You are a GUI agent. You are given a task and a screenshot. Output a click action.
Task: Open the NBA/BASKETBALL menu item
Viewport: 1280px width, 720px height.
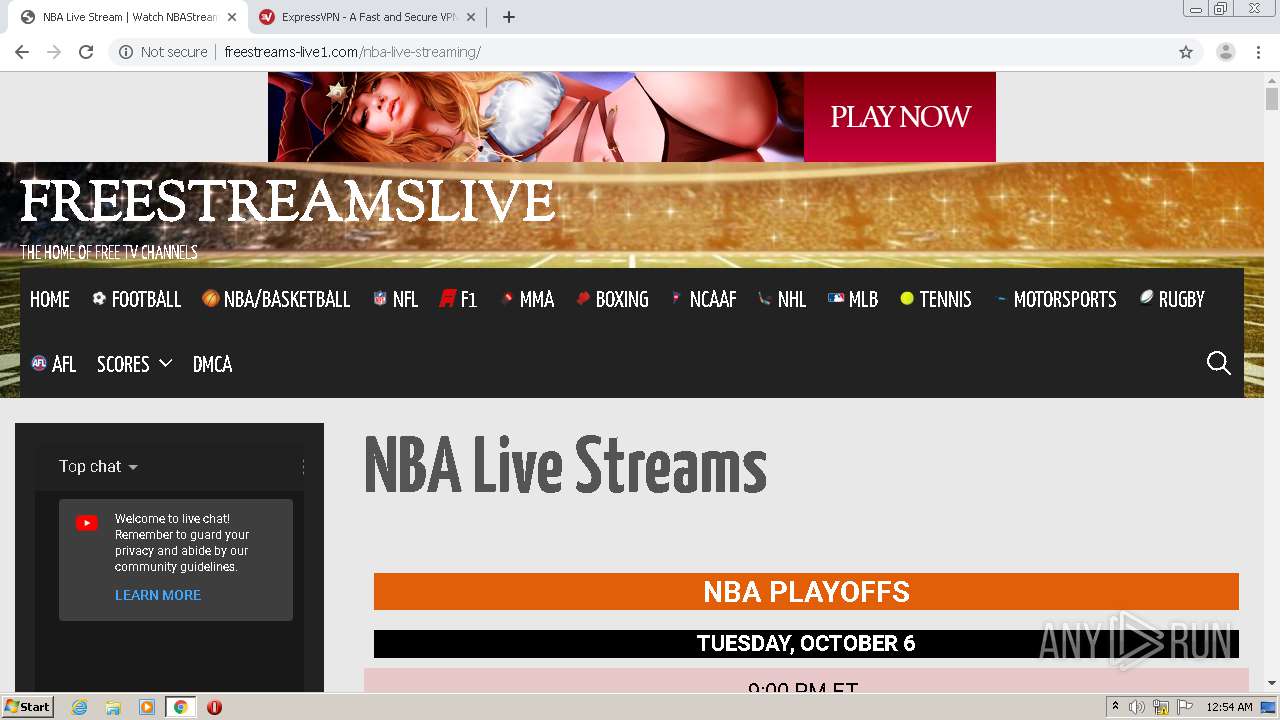pyautogui.click(x=276, y=299)
